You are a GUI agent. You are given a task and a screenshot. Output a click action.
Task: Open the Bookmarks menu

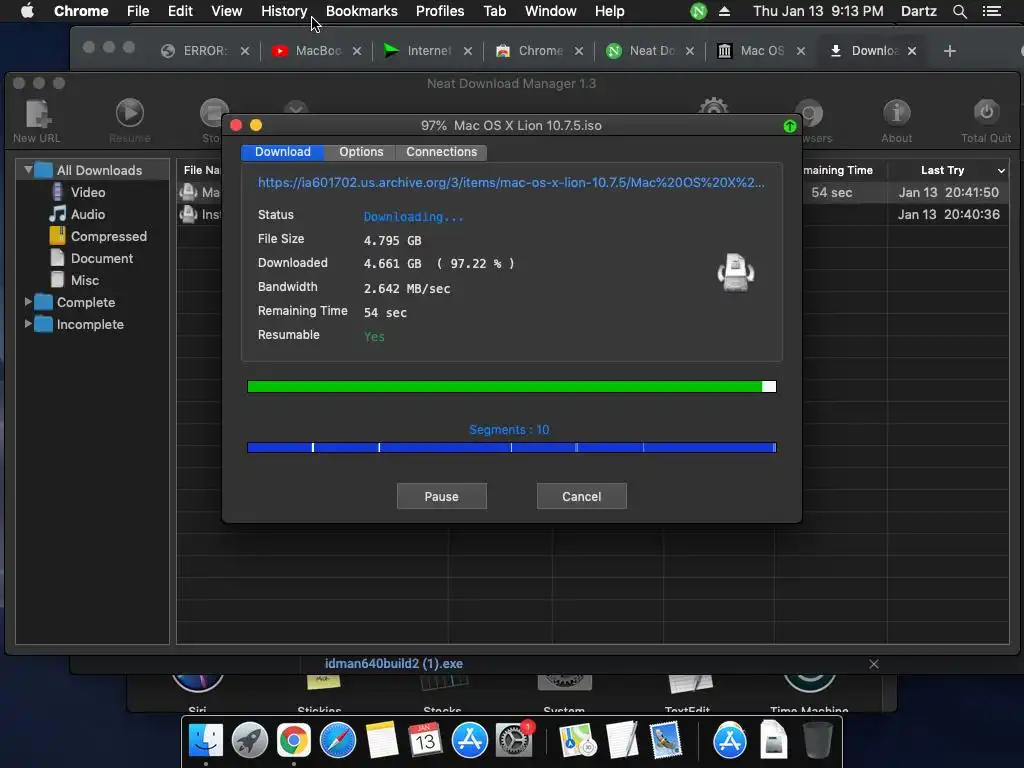(361, 11)
